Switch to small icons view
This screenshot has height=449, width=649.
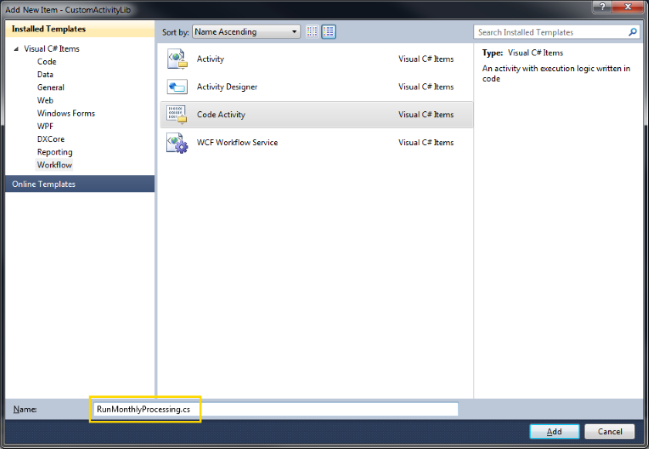click(312, 32)
